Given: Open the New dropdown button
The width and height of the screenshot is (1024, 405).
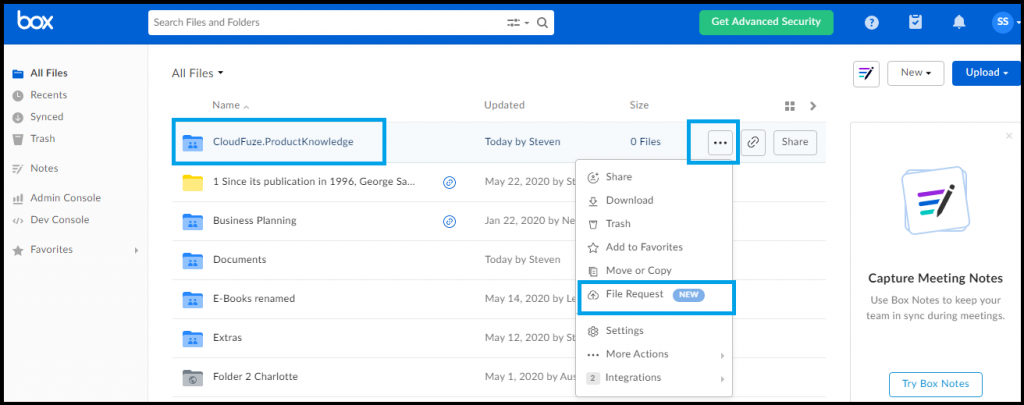Looking at the screenshot, I should [x=916, y=73].
